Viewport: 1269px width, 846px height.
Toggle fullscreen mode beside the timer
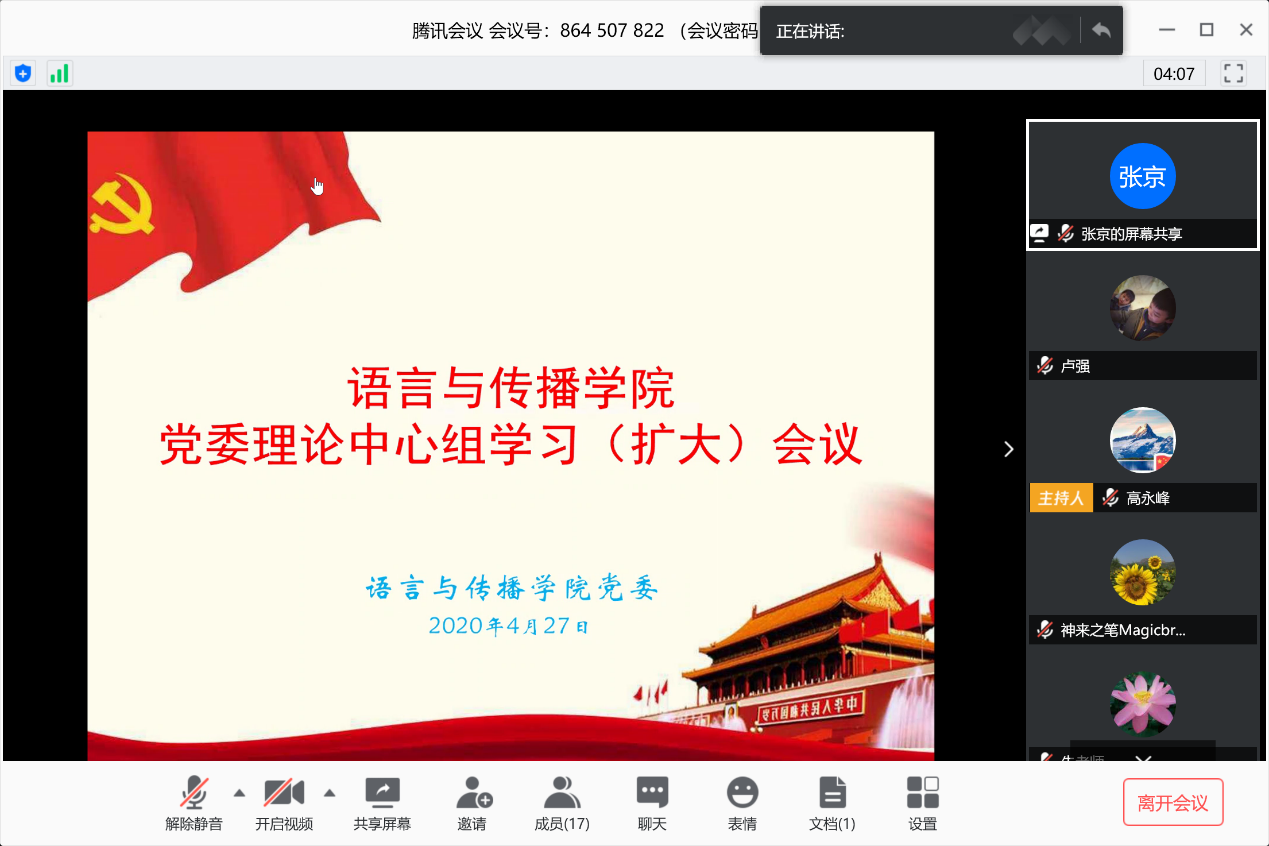coord(1234,73)
